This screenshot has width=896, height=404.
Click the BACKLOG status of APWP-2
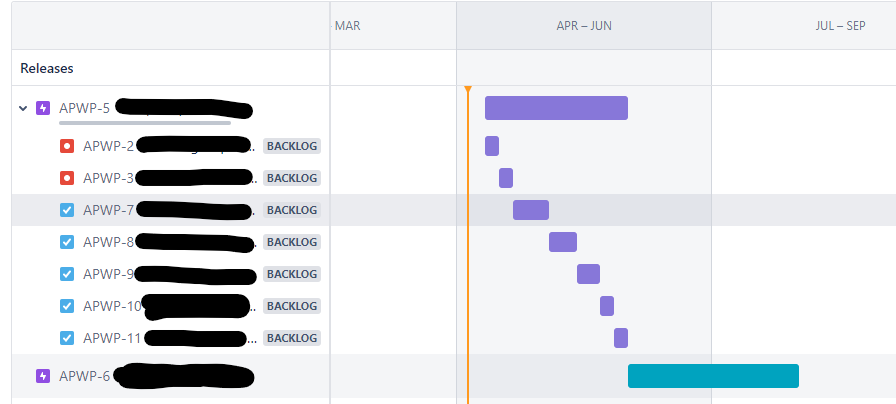coord(292,146)
